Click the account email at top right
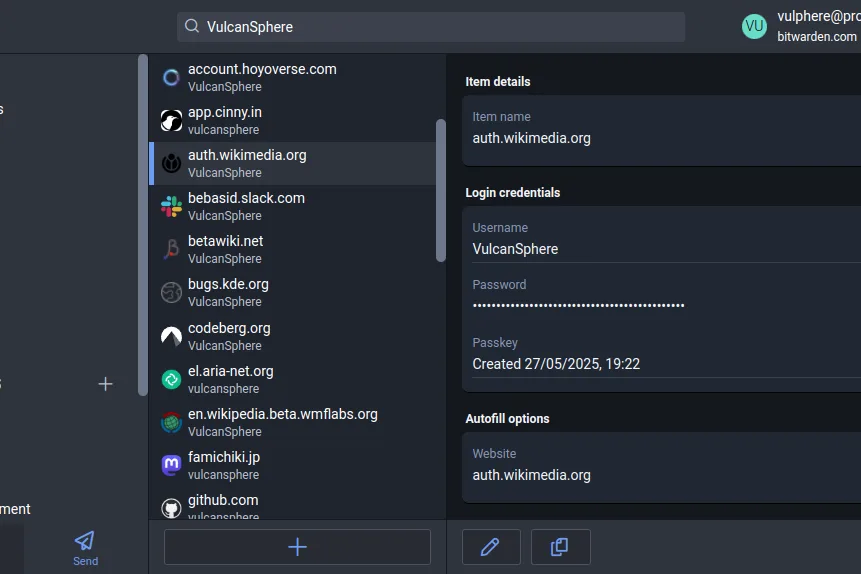This screenshot has height=574, width=861. [819, 16]
